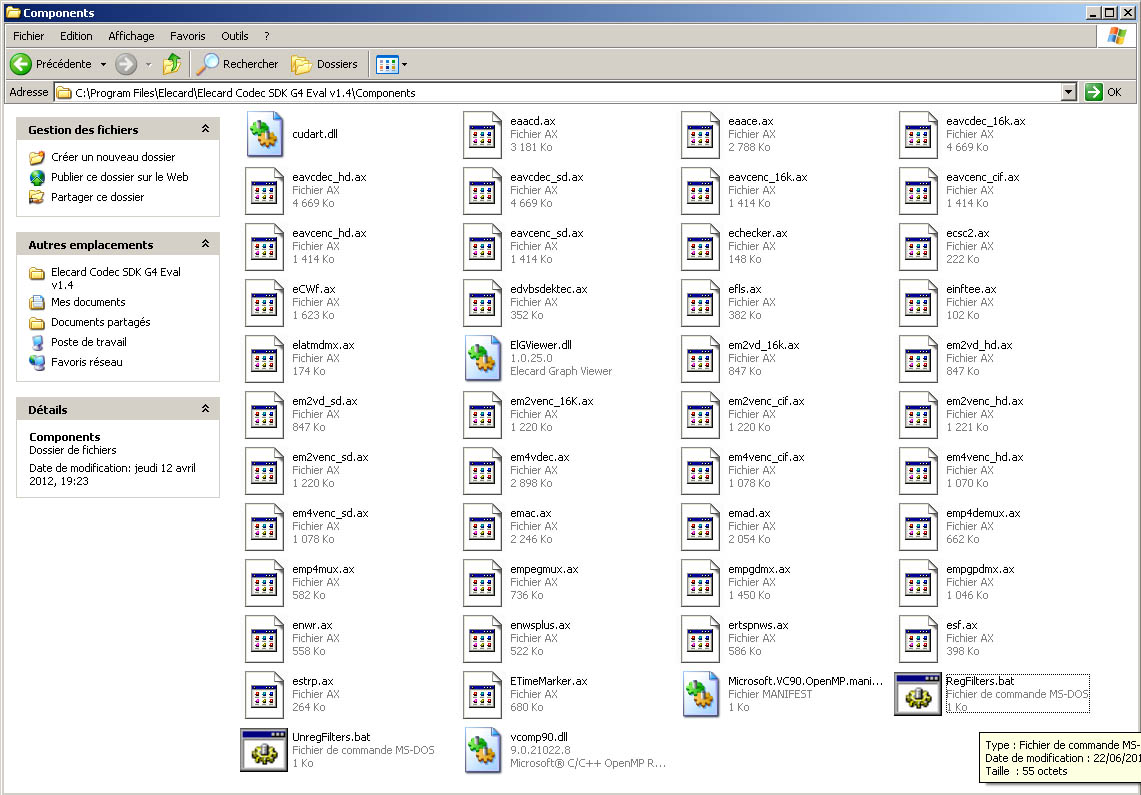Open the Favoris menu

click(188, 36)
